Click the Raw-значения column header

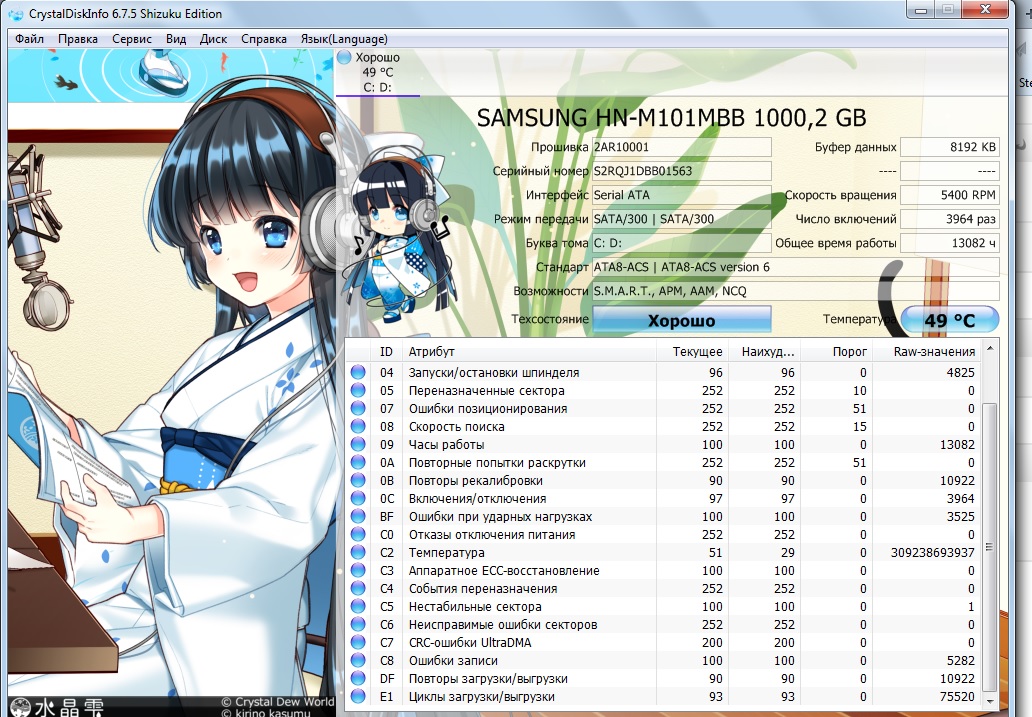coord(926,352)
